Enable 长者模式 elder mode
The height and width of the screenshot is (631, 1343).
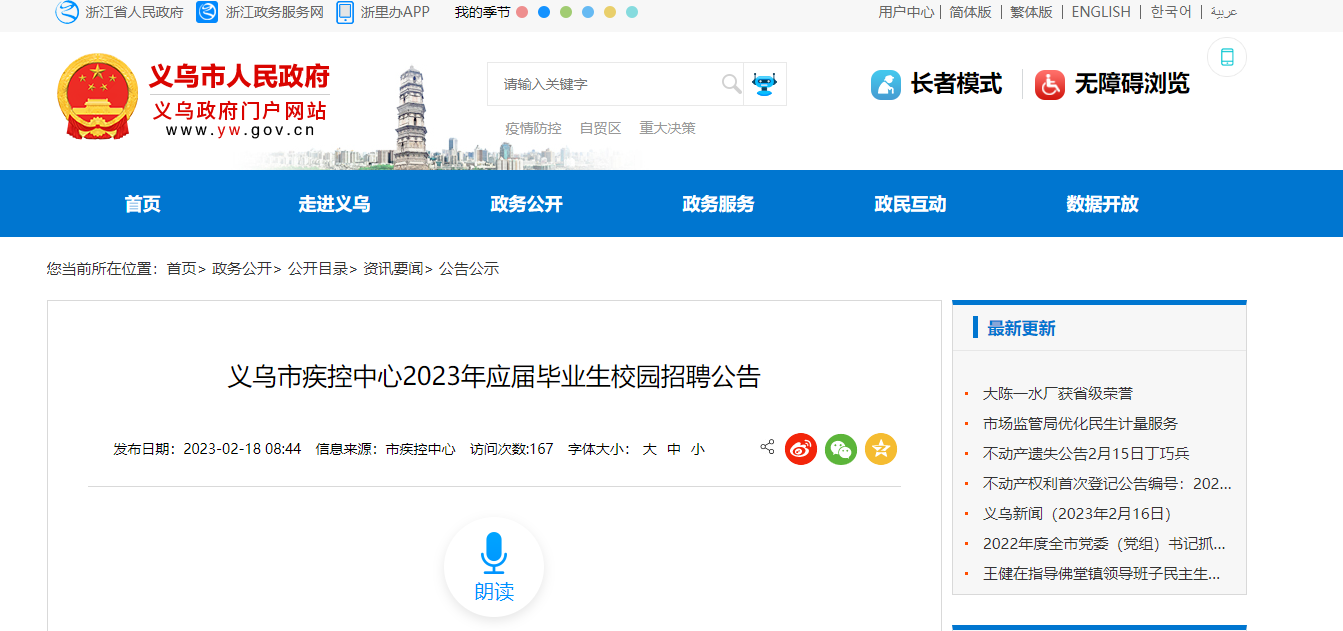click(936, 84)
